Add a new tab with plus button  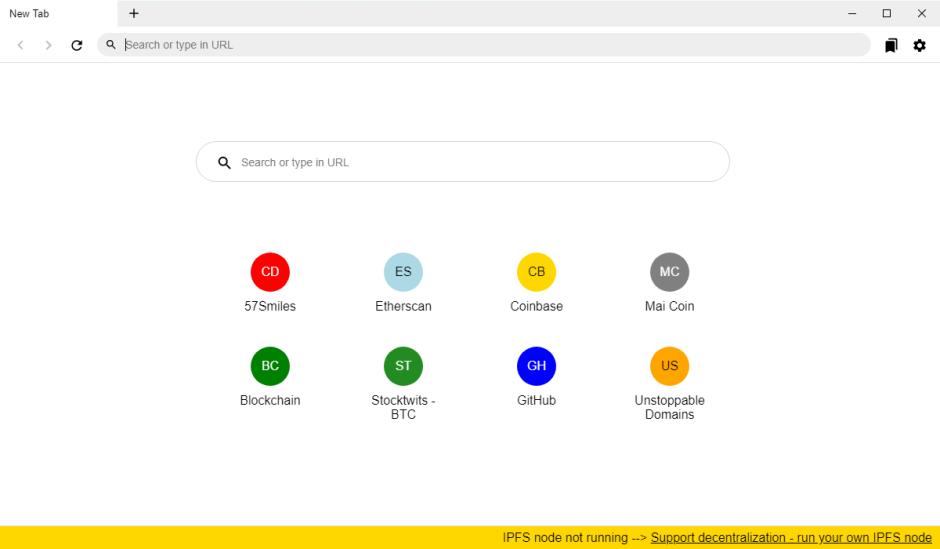[x=134, y=13]
